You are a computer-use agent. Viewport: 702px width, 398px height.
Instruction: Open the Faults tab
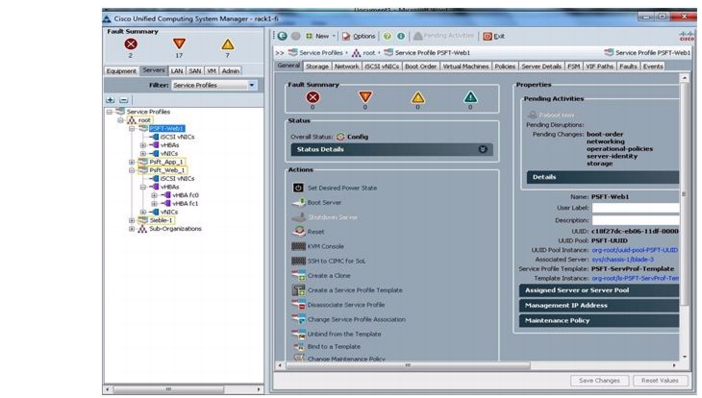(628, 66)
